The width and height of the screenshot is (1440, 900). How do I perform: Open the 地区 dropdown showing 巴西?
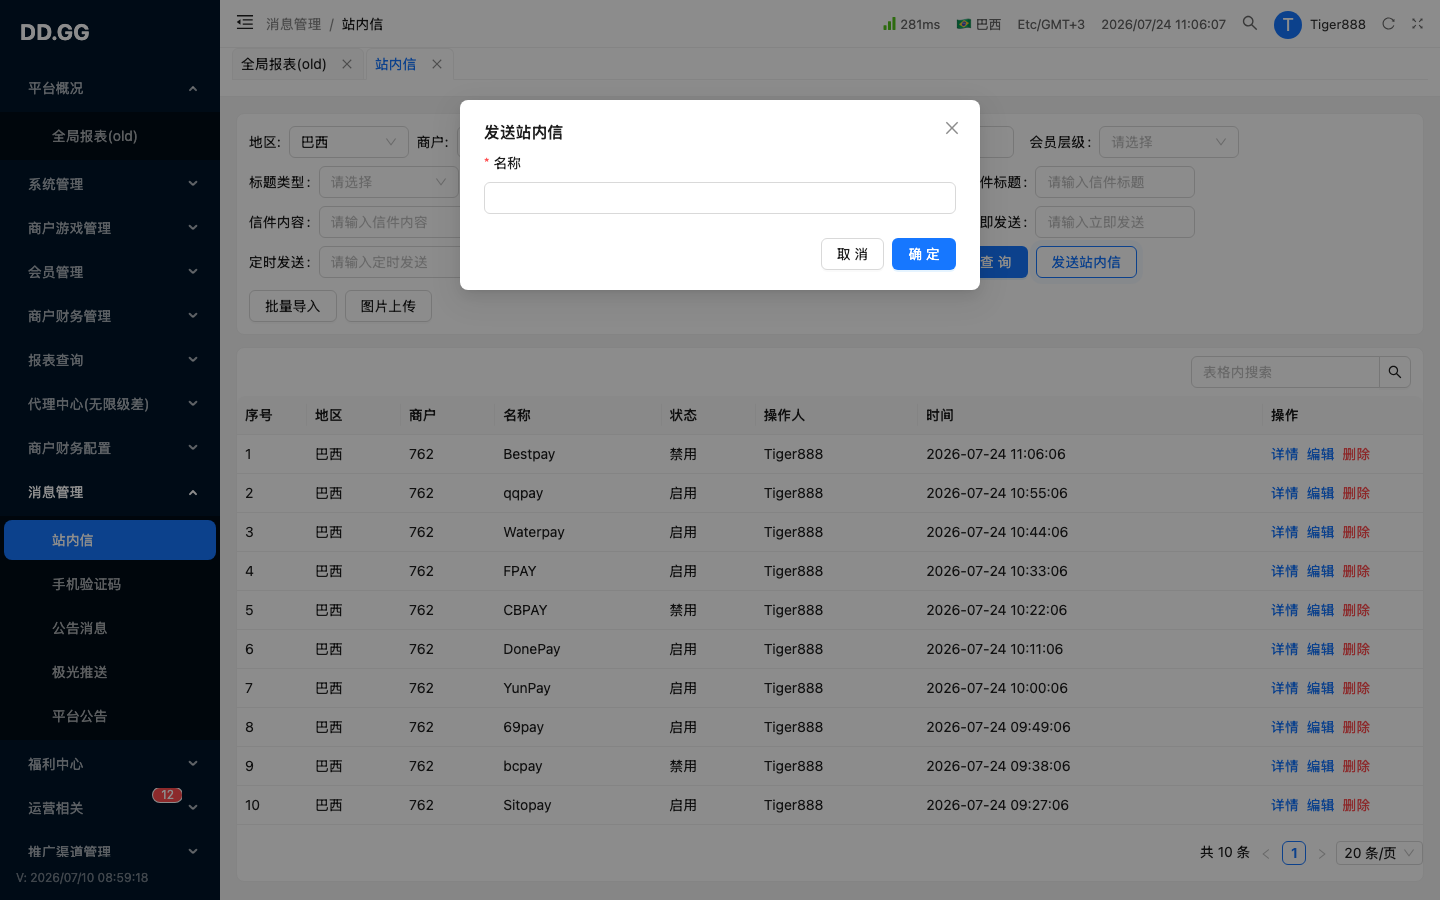pyautogui.click(x=349, y=142)
